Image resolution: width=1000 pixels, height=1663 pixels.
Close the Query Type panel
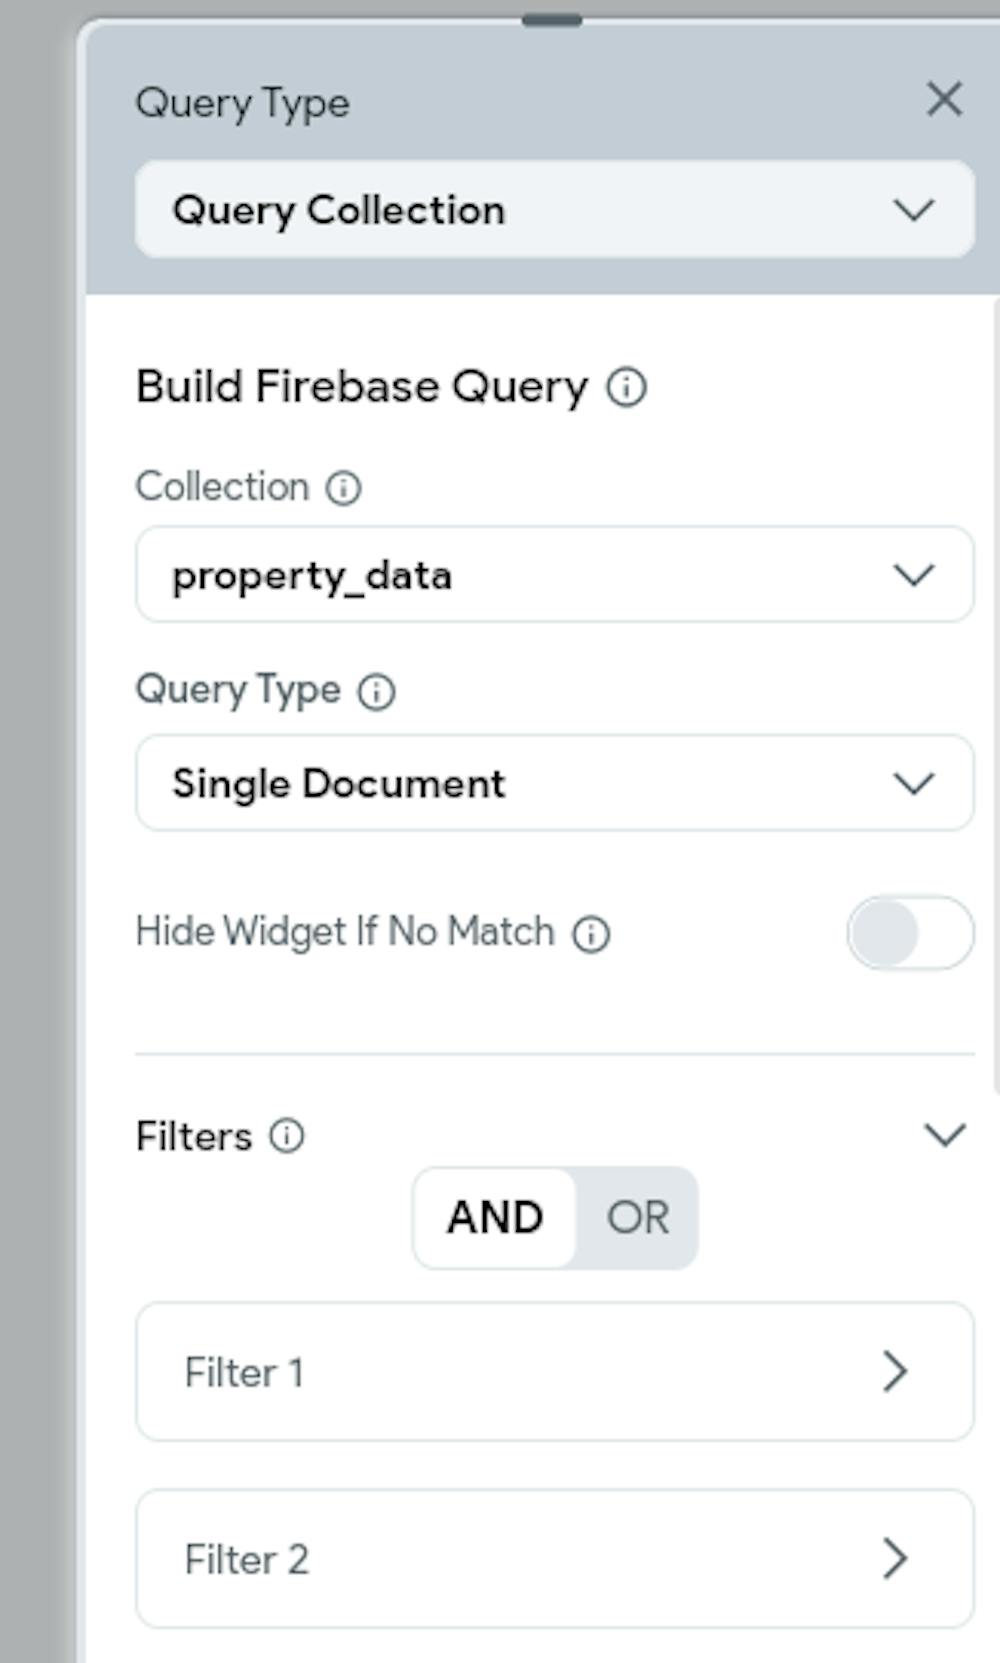[x=944, y=100]
